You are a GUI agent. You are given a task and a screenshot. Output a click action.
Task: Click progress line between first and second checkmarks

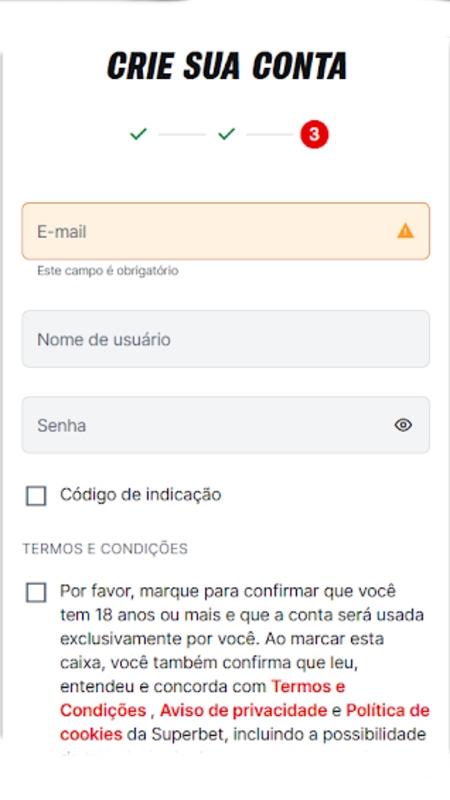tap(182, 135)
